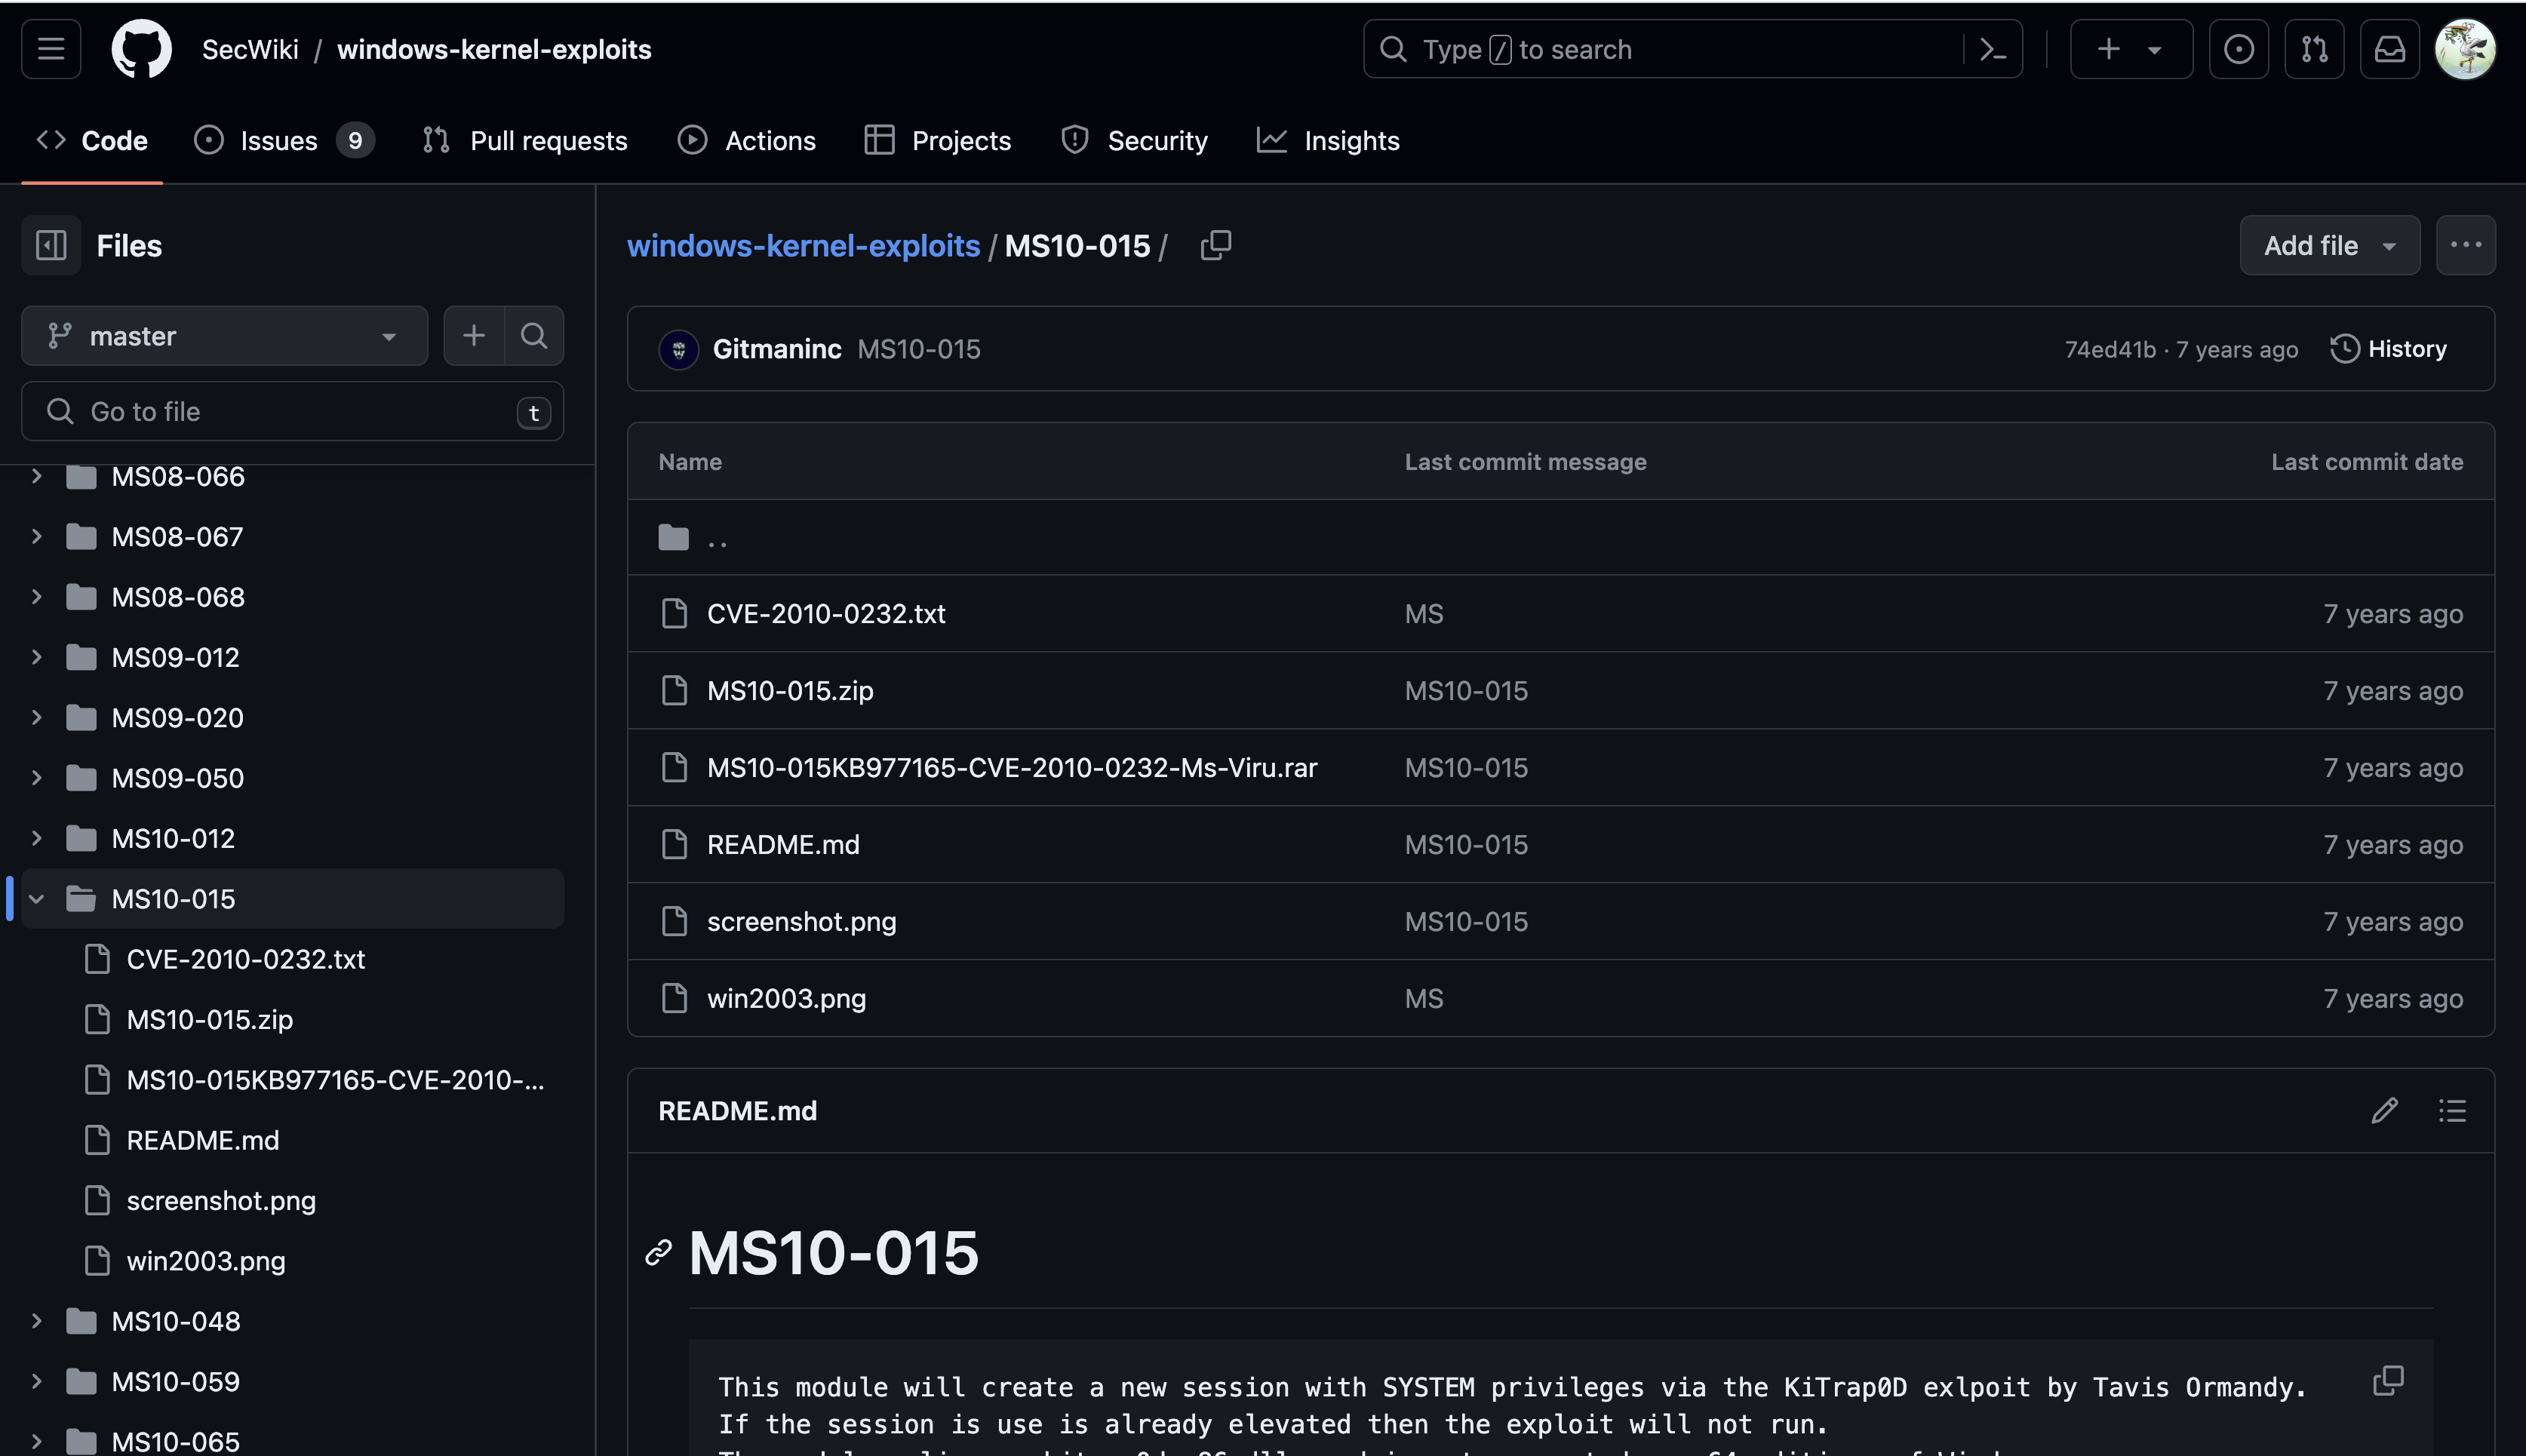This screenshot has width=2526, height=1456.
Task: Click the file icon for MS10-015.zip row
Action: click(675, 690)
